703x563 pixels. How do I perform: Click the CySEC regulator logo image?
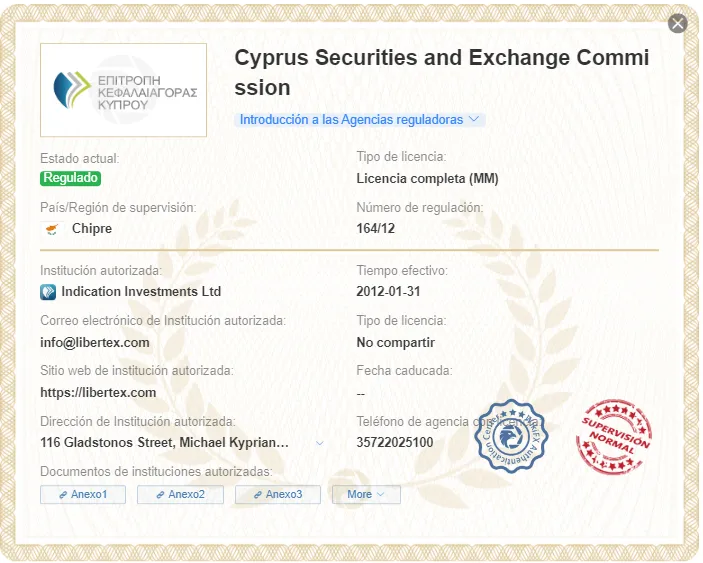click(123, 90)
